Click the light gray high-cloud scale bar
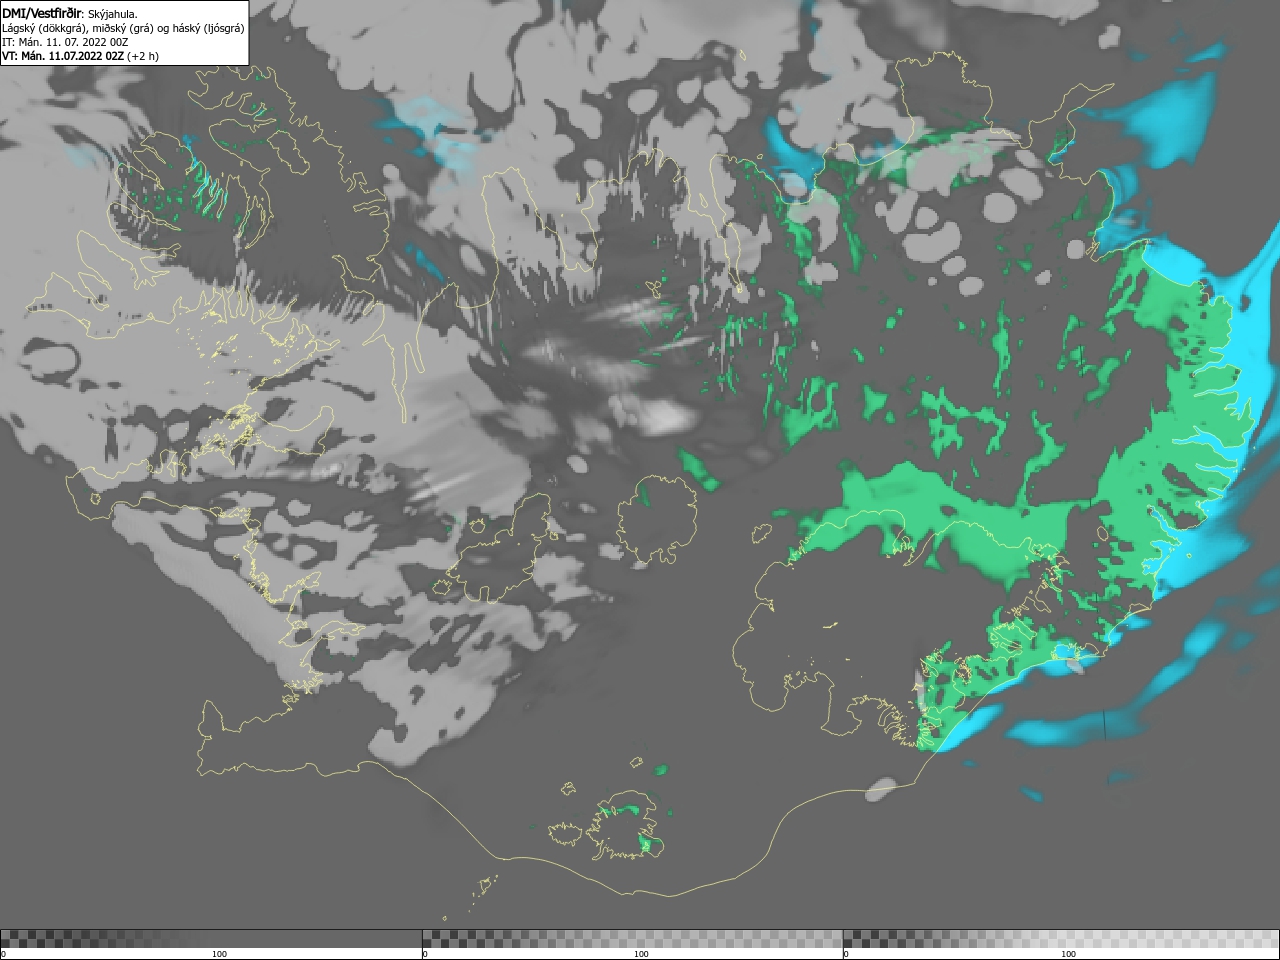The image size is (1280, 960). (1061, 939)
